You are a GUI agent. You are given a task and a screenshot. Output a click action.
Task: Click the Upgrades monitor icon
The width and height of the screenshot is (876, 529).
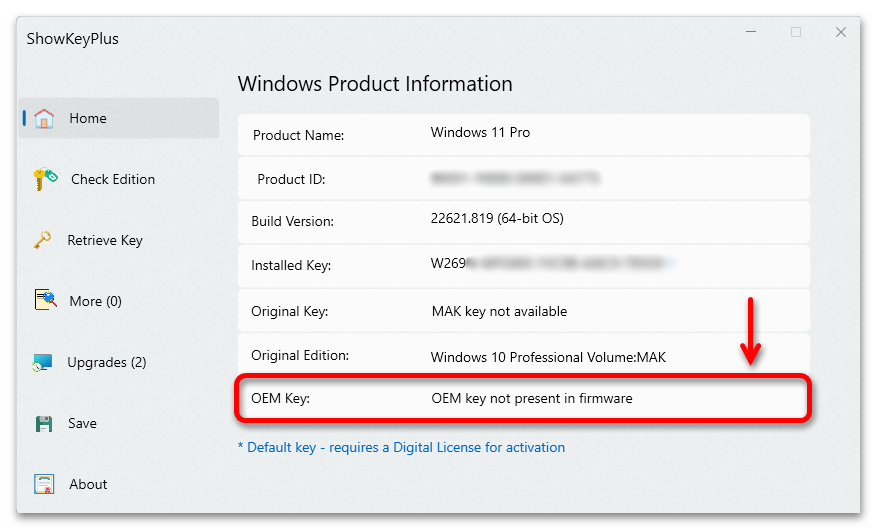pyautogui.click(x=43, y=362)
